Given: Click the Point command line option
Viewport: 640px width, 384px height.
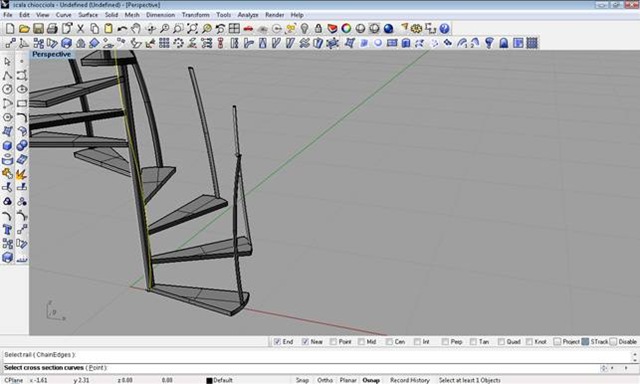Looking at the screenshot, I should pyautogui.click(x=96, y=368).
